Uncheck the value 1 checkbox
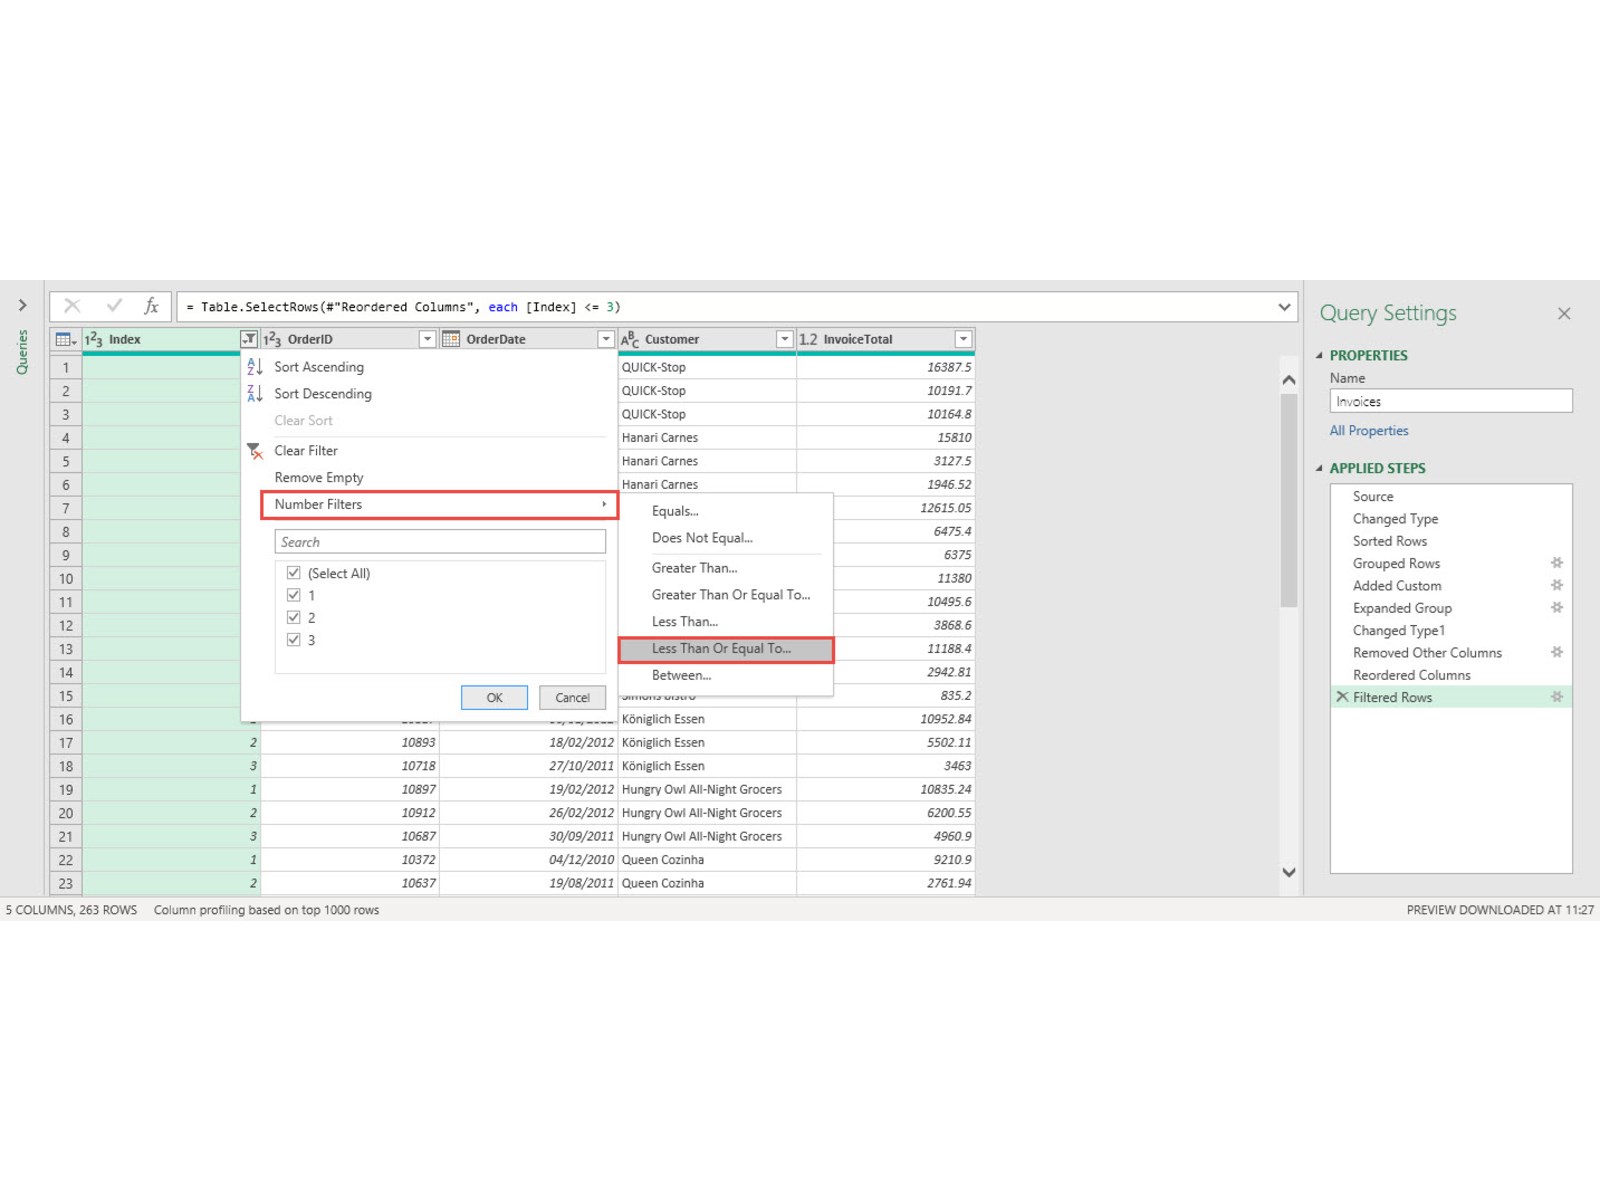 pos(294,595)
